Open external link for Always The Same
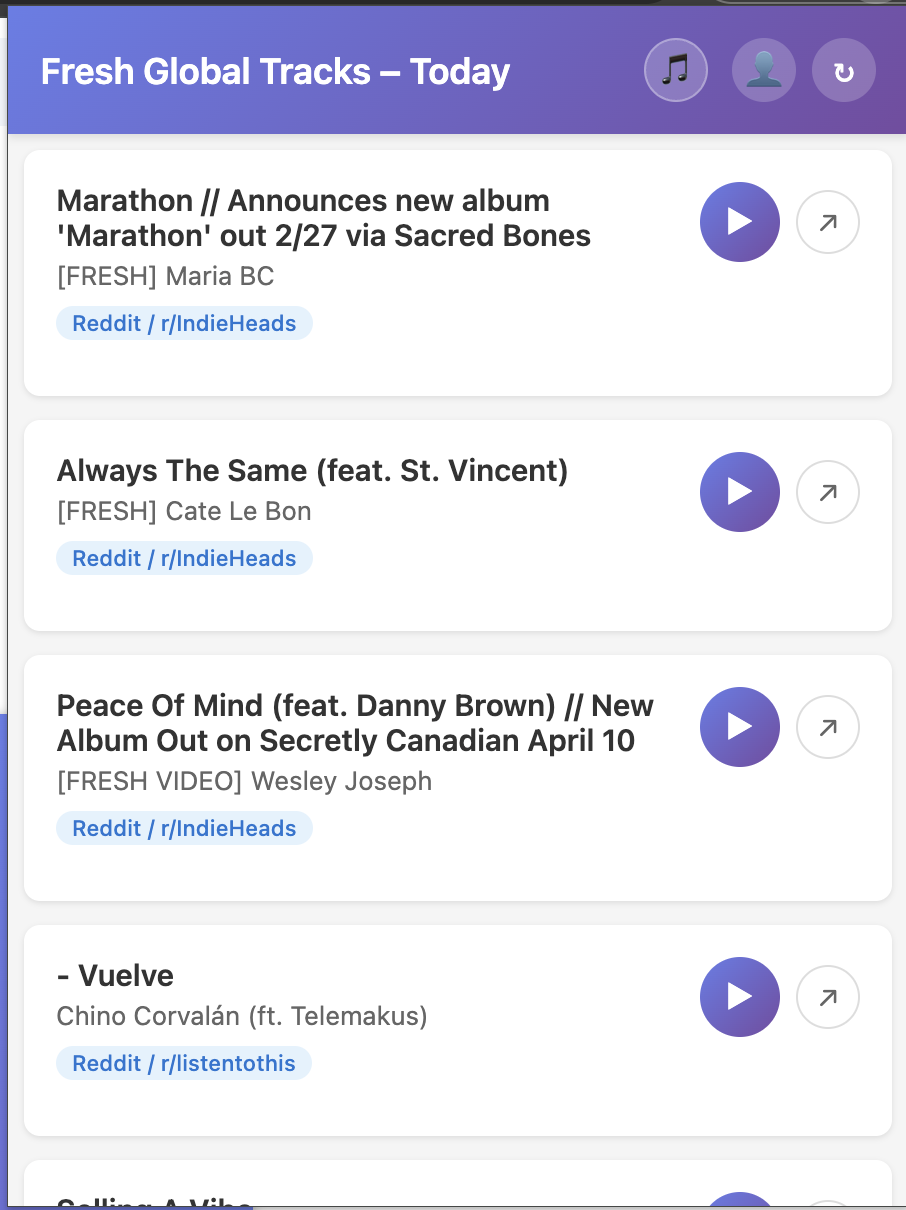Screen dimensions: 906x1210 [x=827, y=492]
